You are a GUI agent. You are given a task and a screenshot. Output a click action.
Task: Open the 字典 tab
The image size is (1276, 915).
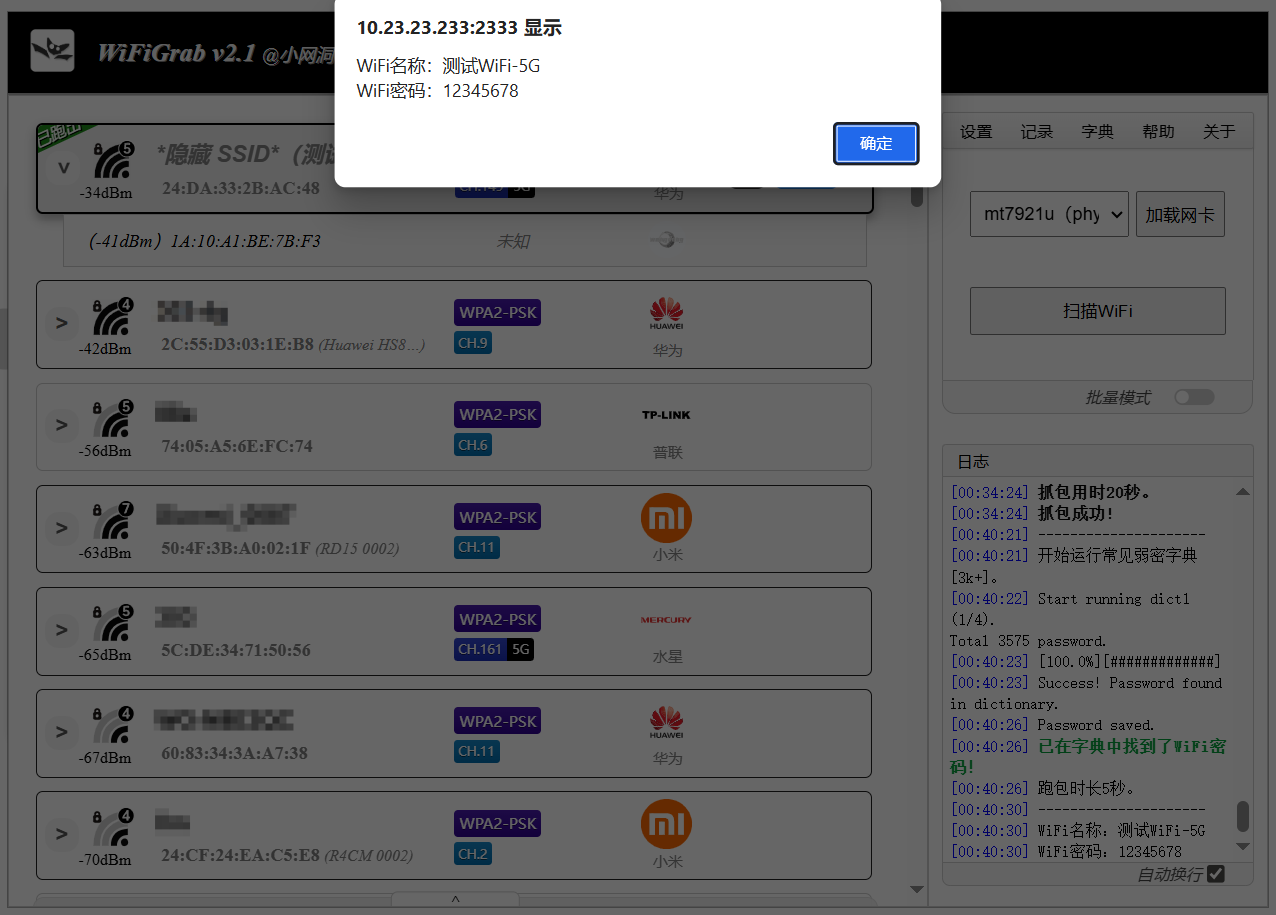tap(1097, 132)
